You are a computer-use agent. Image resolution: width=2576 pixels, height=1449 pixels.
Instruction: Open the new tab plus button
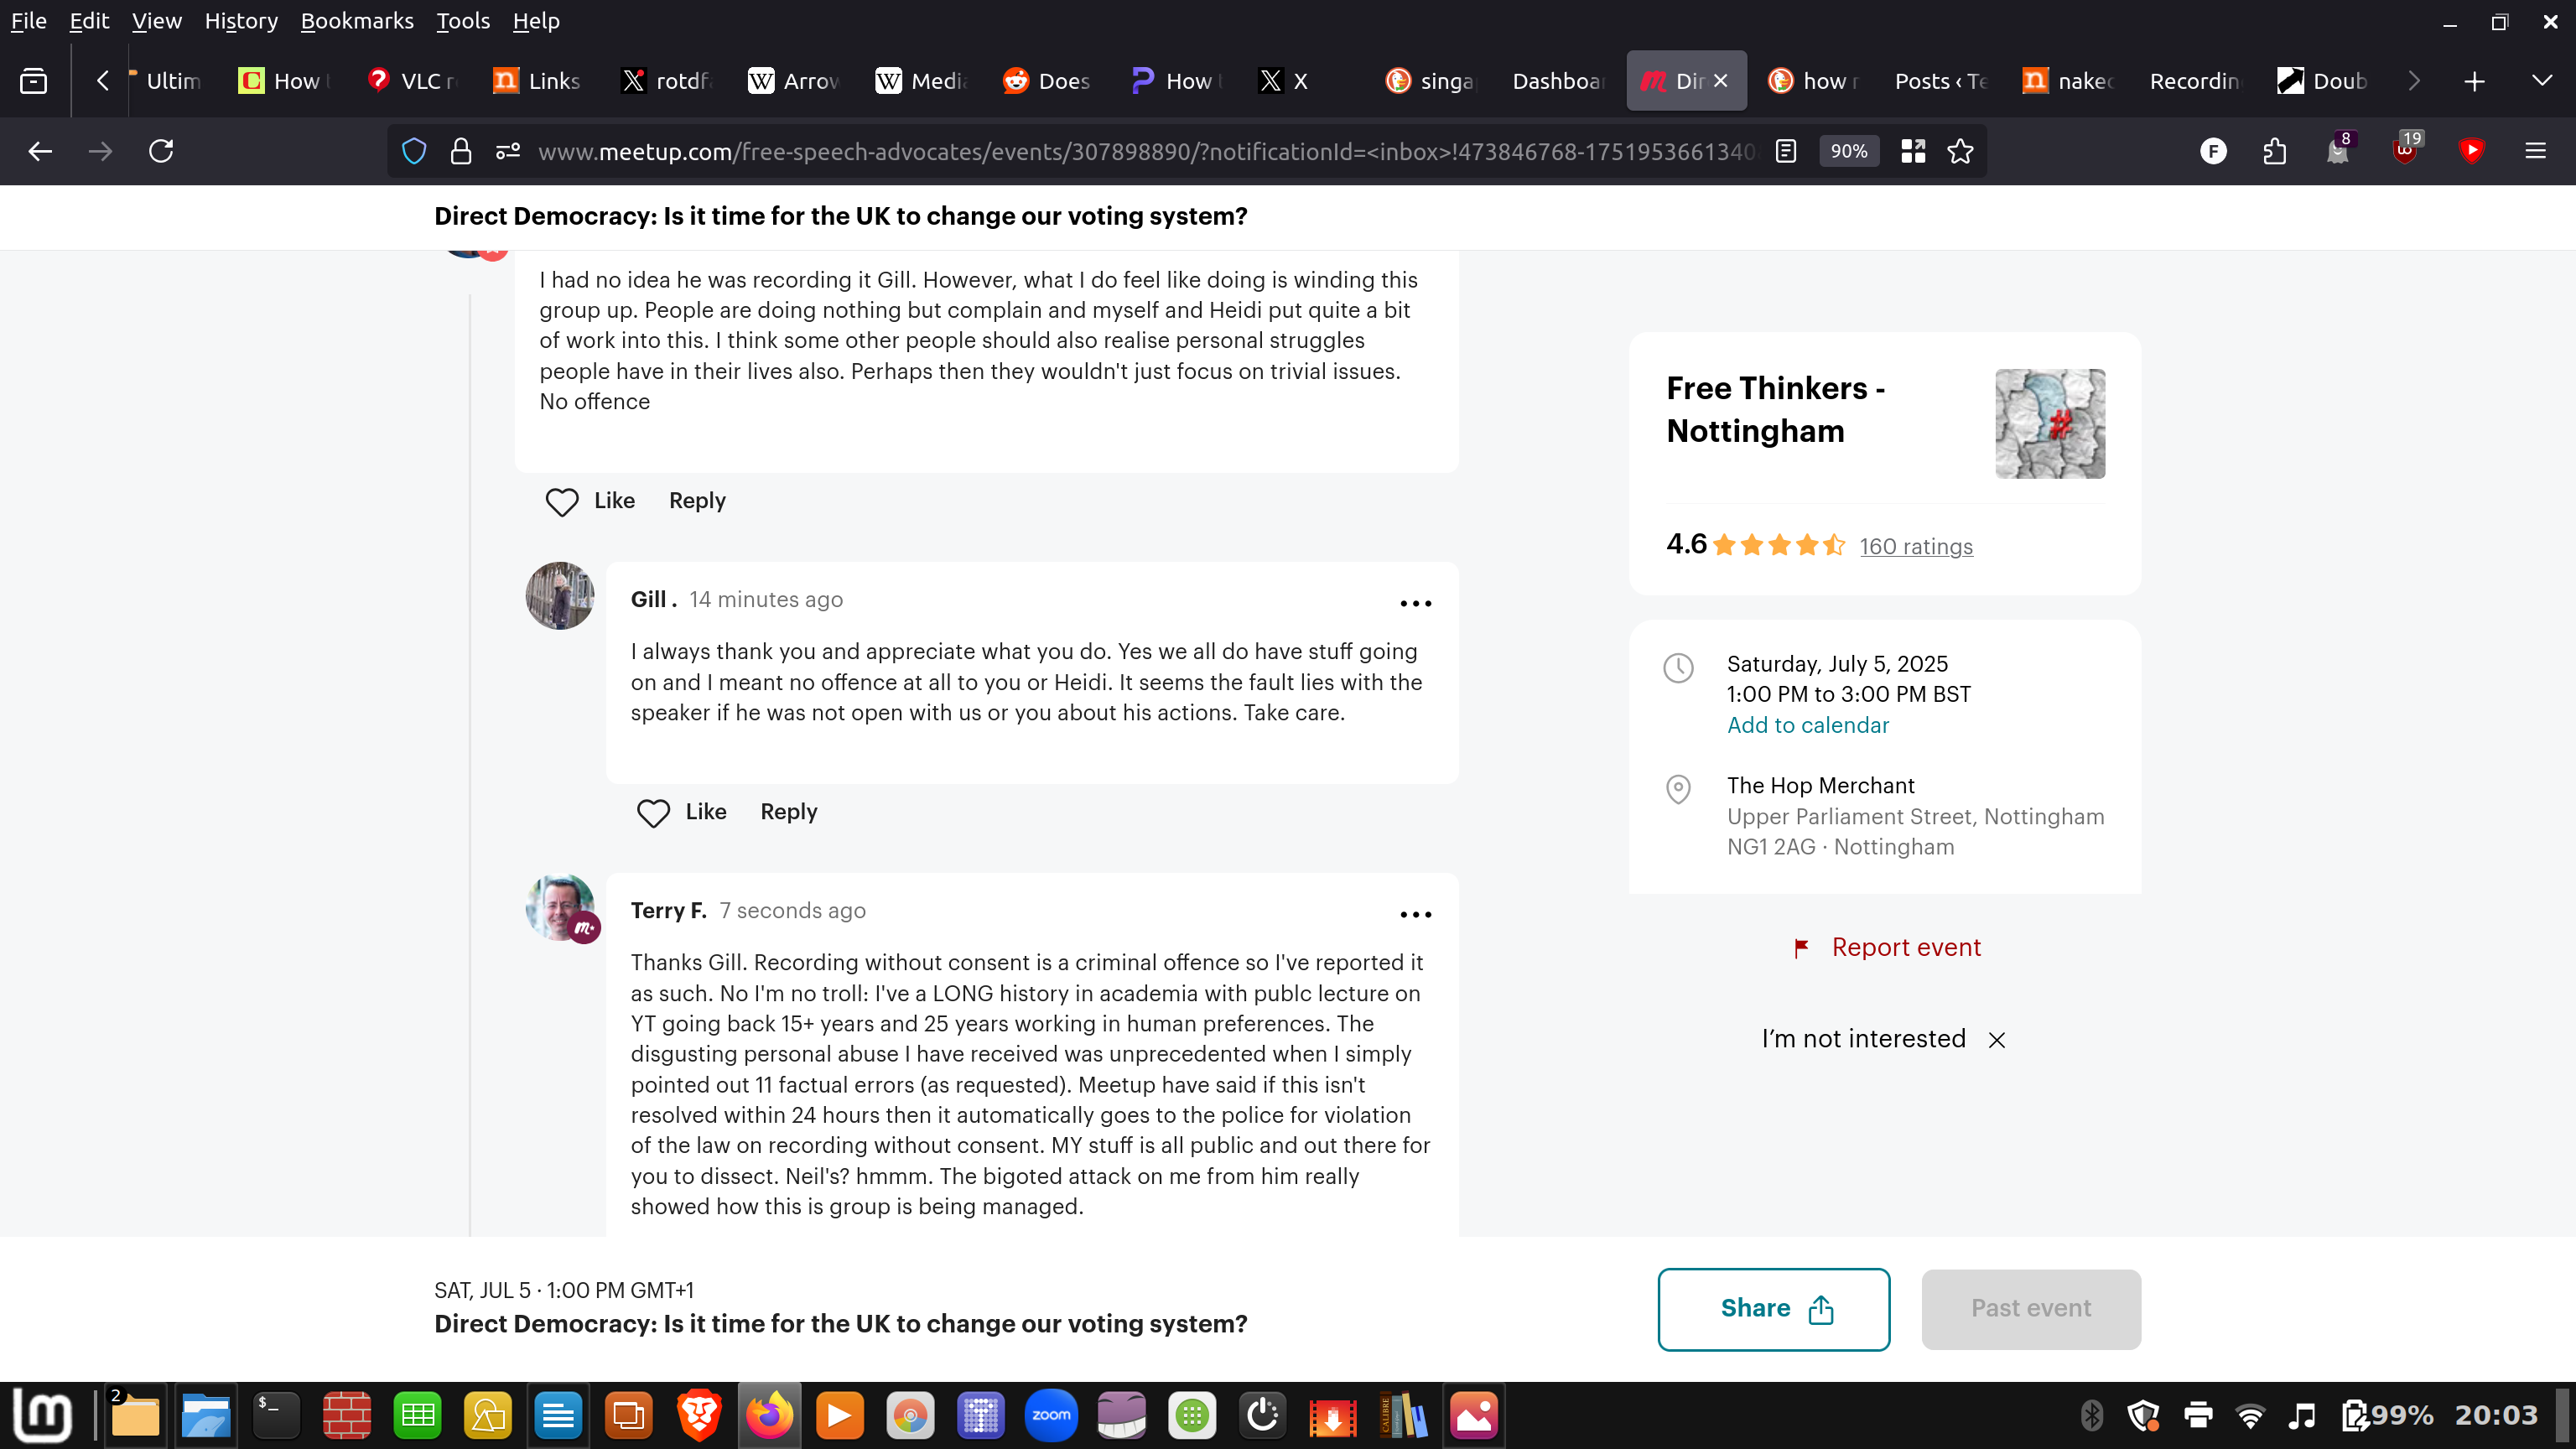coord(2474,81)
